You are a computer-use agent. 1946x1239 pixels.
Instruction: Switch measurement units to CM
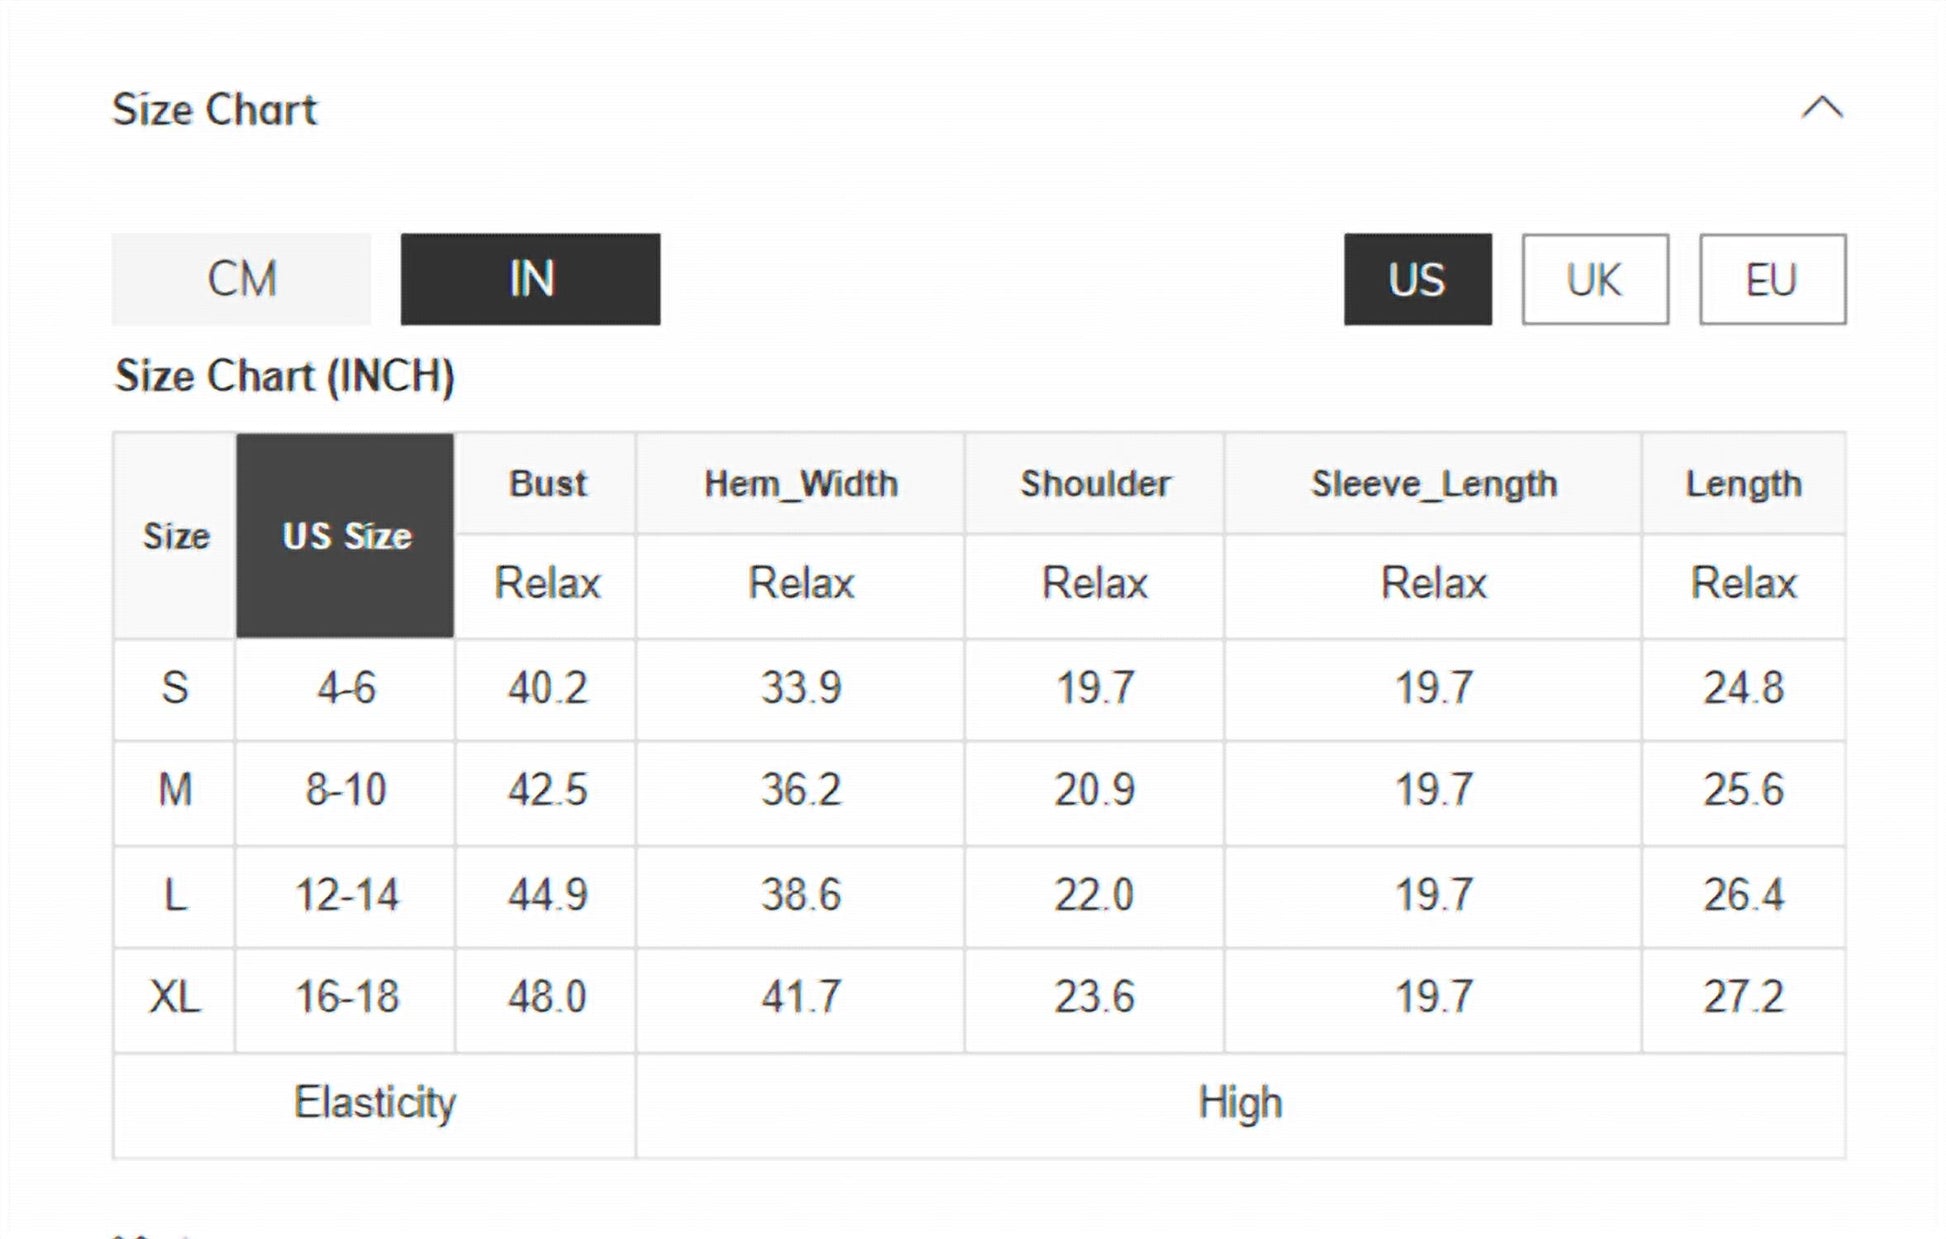click(x=241, y=279)
